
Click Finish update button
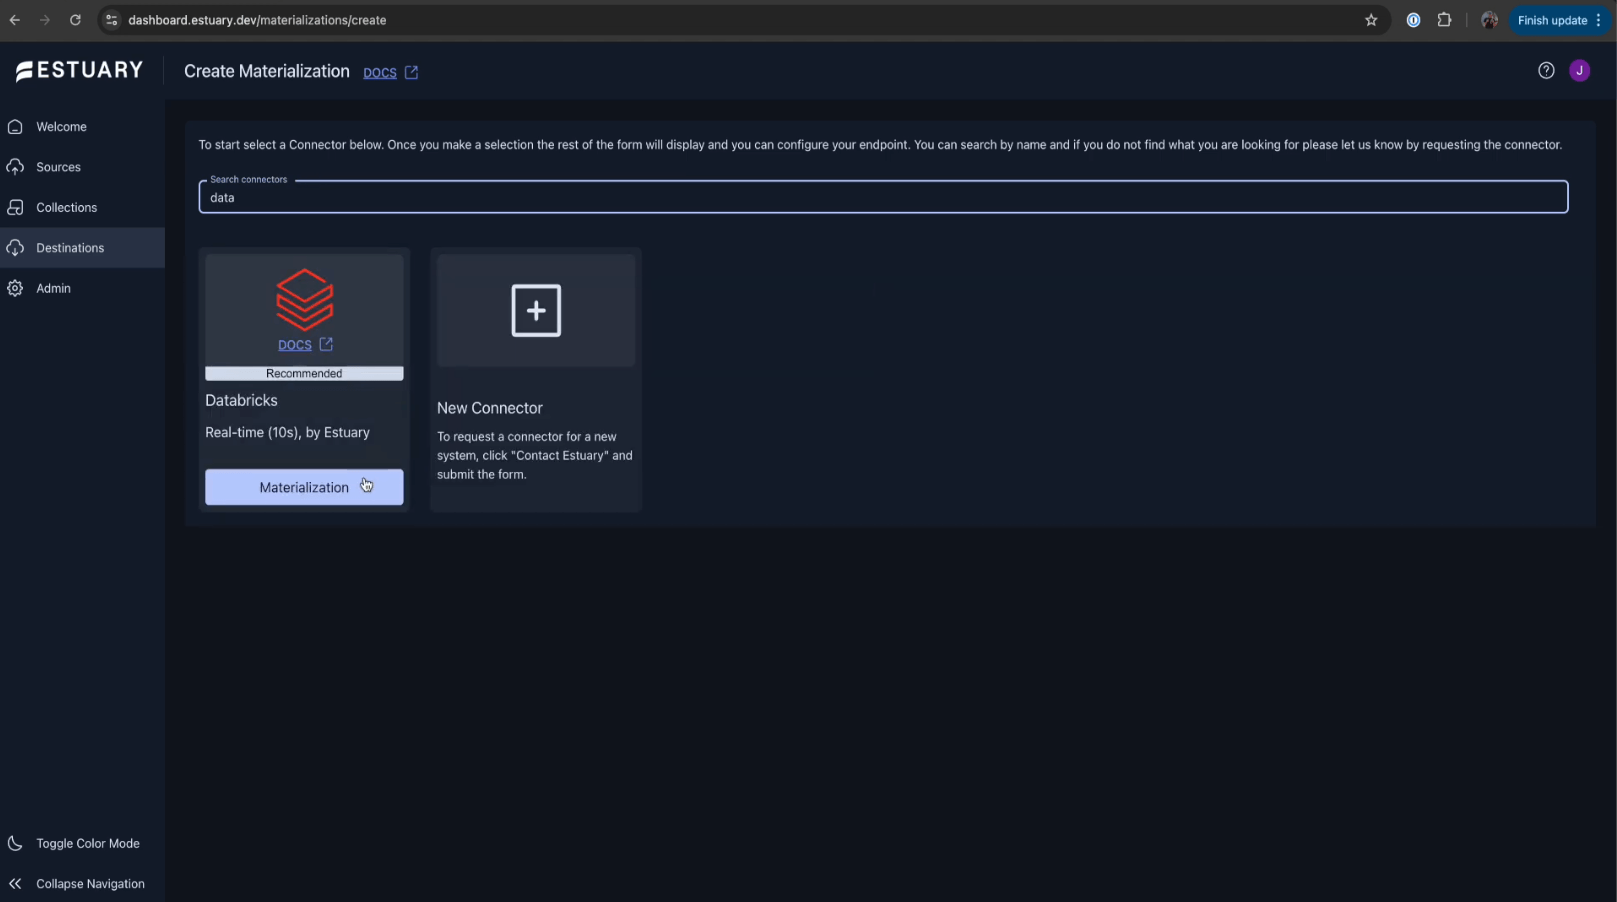1552,20
